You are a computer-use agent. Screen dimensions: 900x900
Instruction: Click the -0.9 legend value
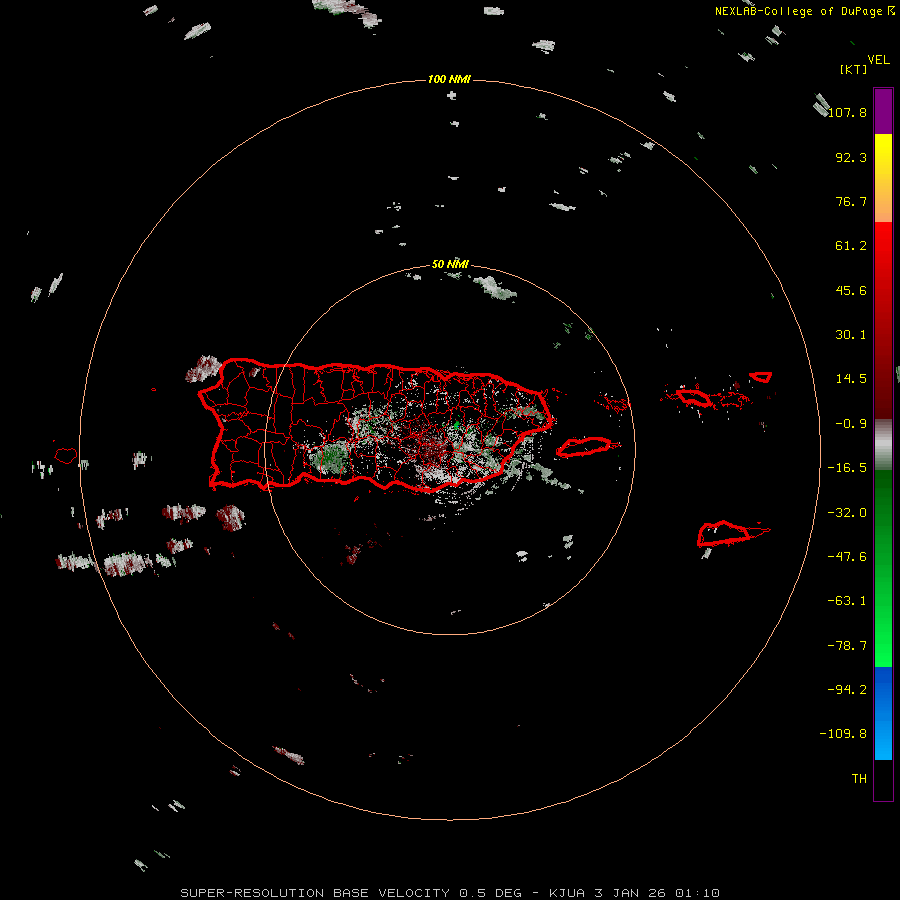point(851,424)
